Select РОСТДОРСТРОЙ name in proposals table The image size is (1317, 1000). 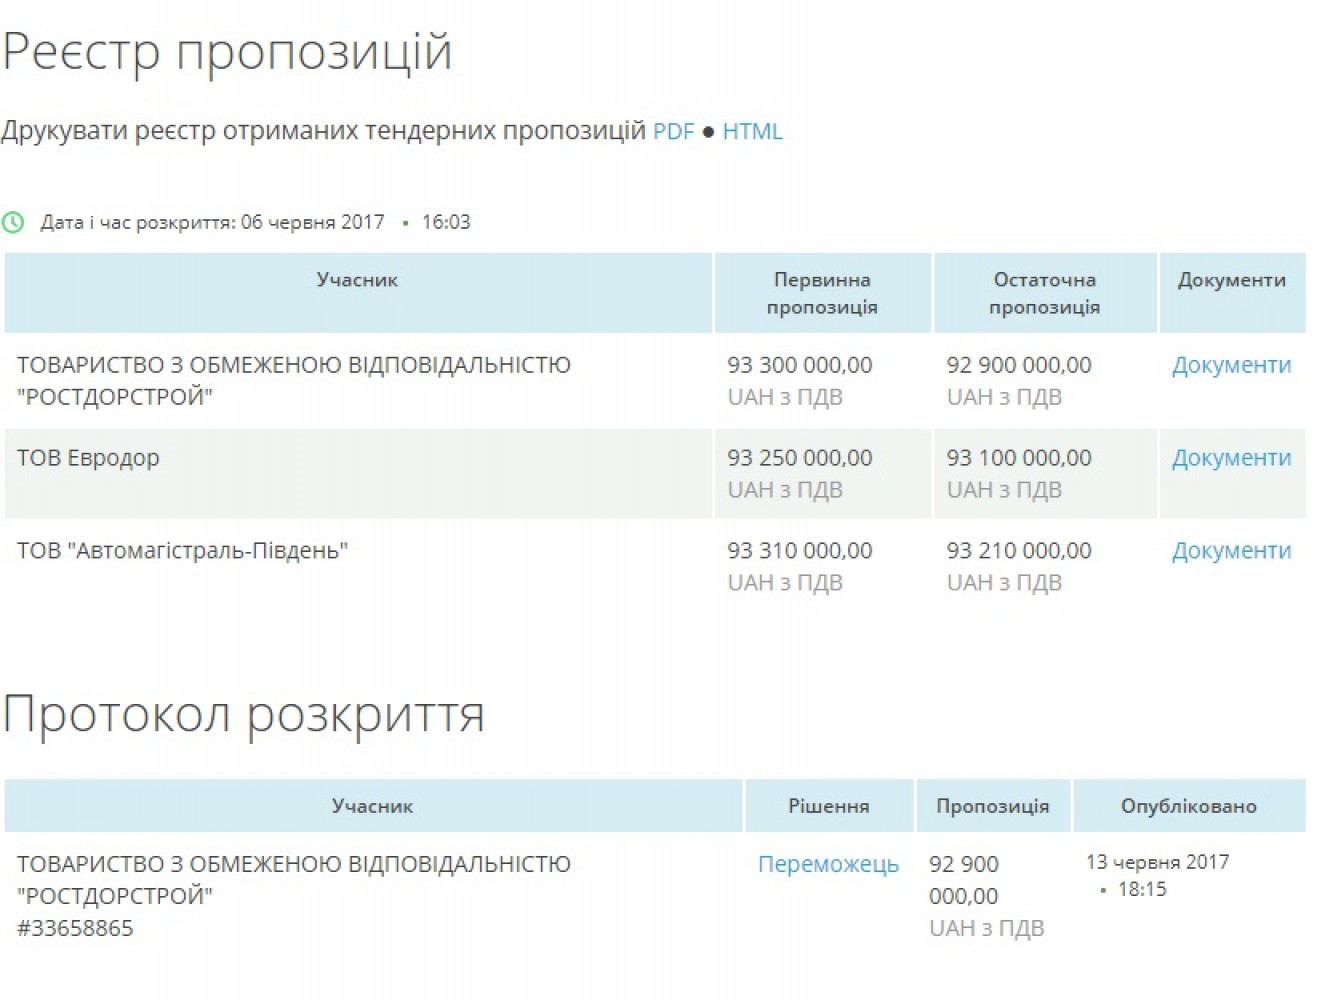tap(294, 381)
